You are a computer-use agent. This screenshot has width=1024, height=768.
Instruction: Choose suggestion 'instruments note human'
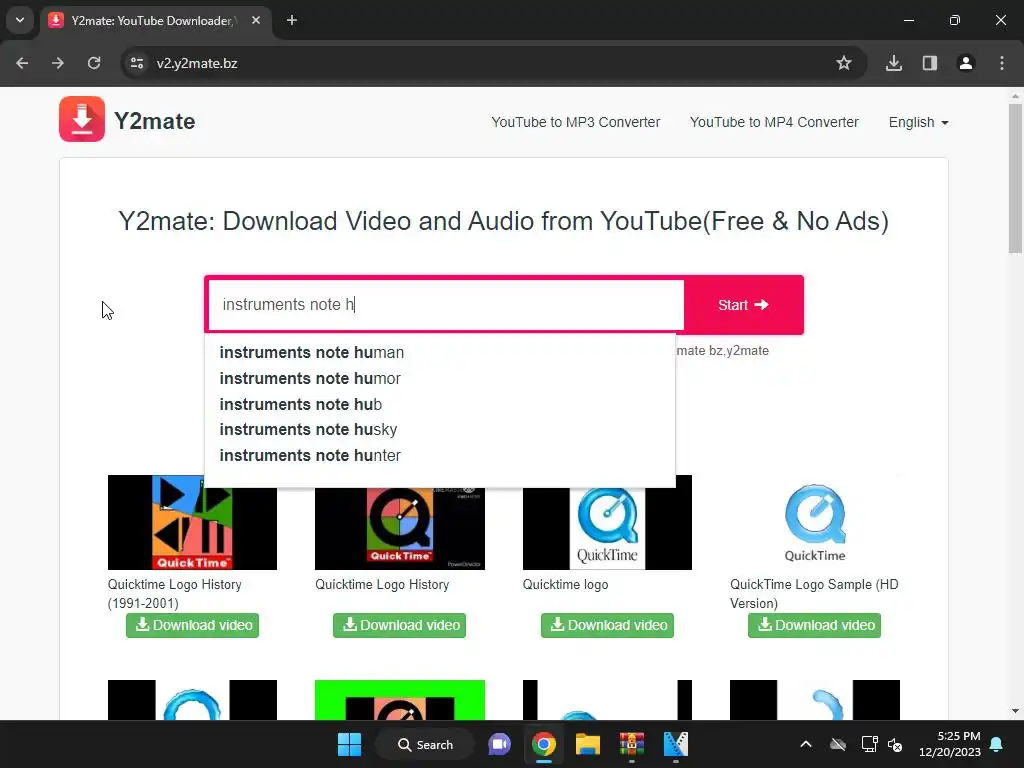[312, 353]
